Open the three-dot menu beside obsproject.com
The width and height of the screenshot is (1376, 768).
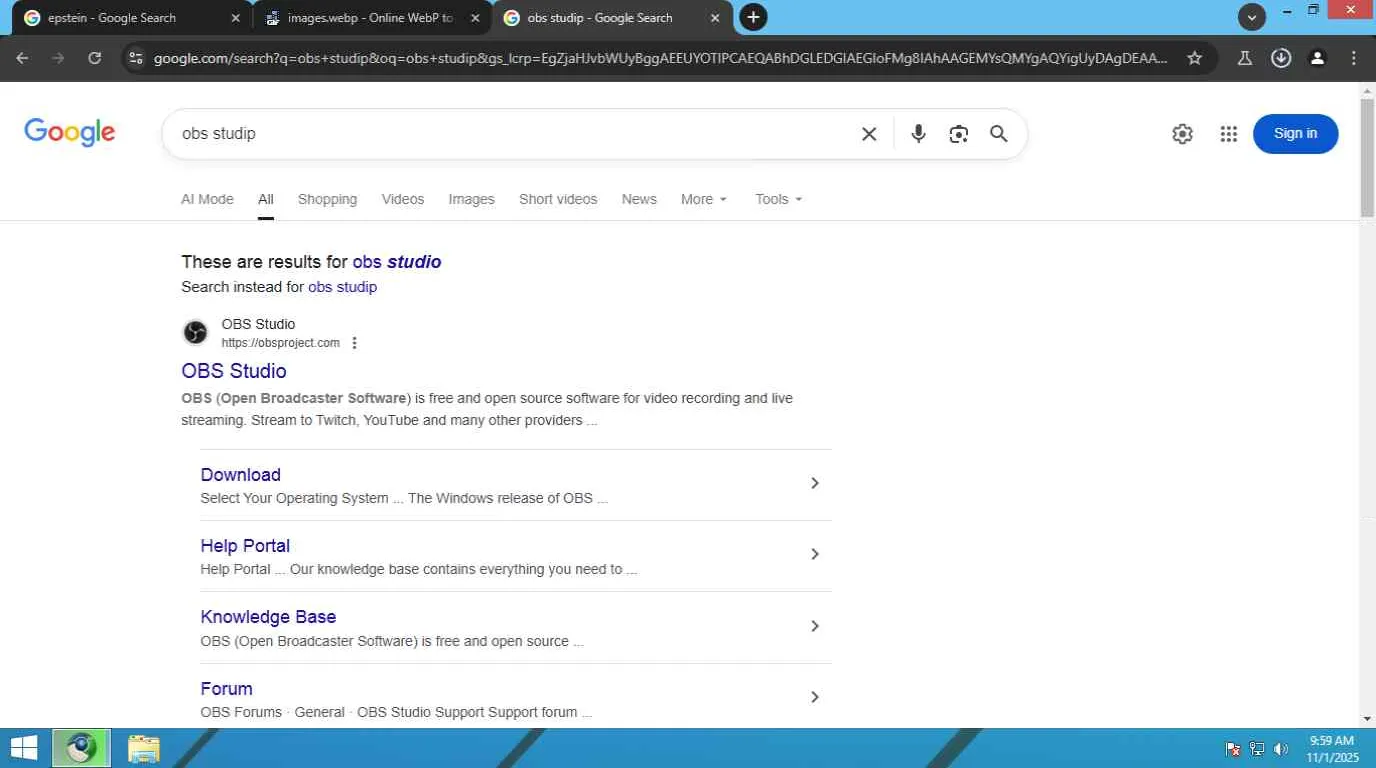coord(354,343)
